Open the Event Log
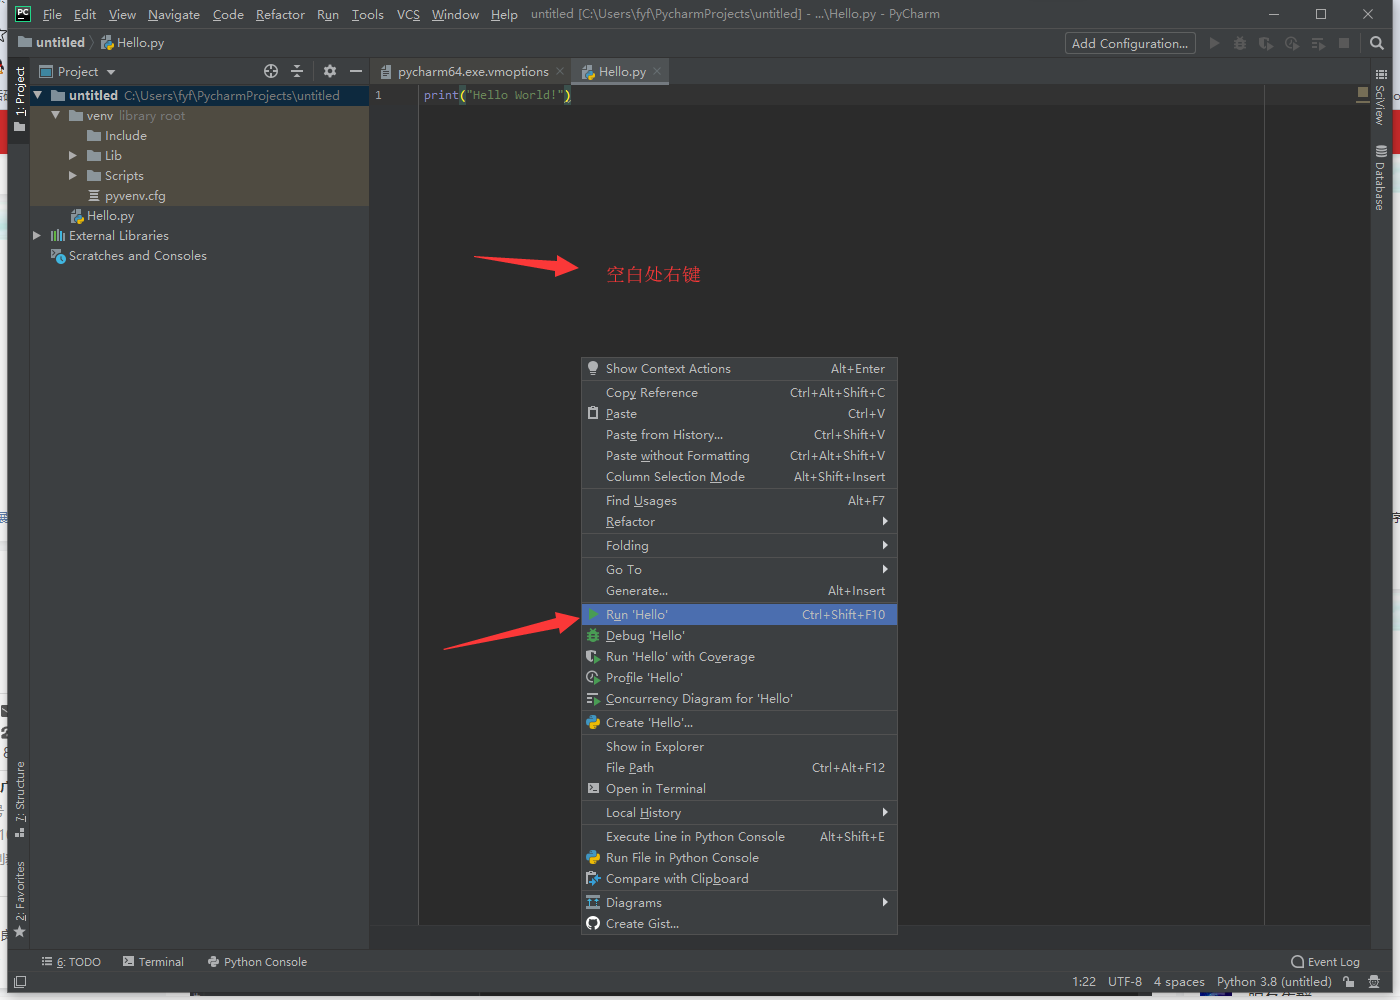Image resolution: width=1400 pixels, height=1000 pixels. 1325,961
